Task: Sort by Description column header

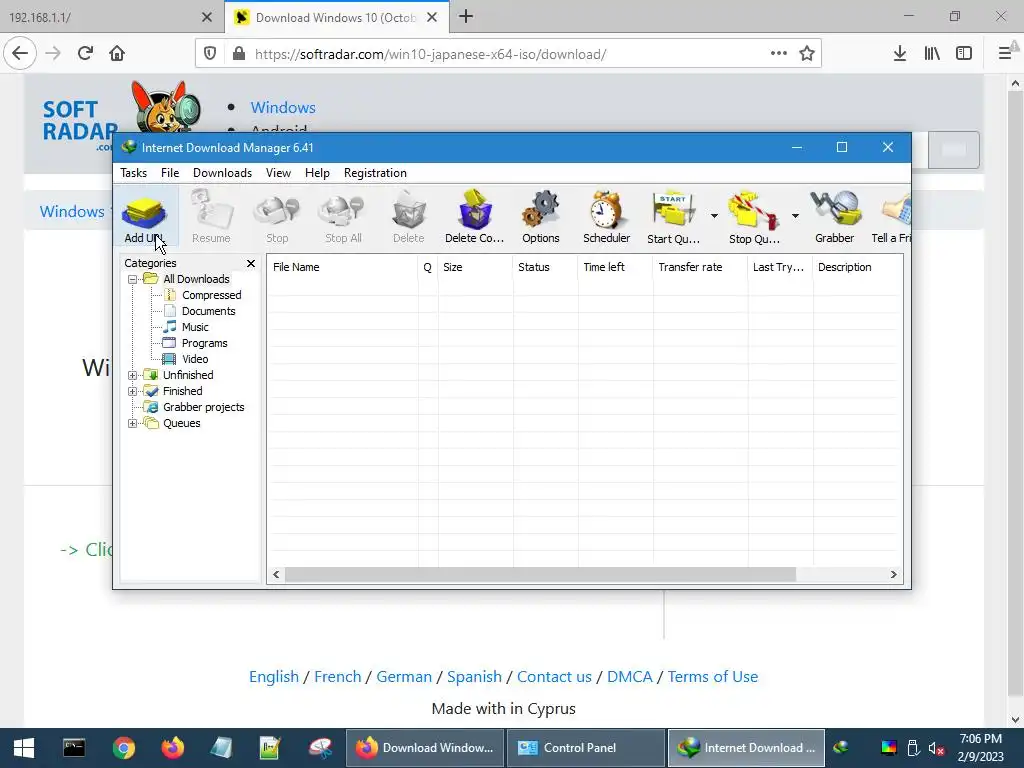Action: 857,267
